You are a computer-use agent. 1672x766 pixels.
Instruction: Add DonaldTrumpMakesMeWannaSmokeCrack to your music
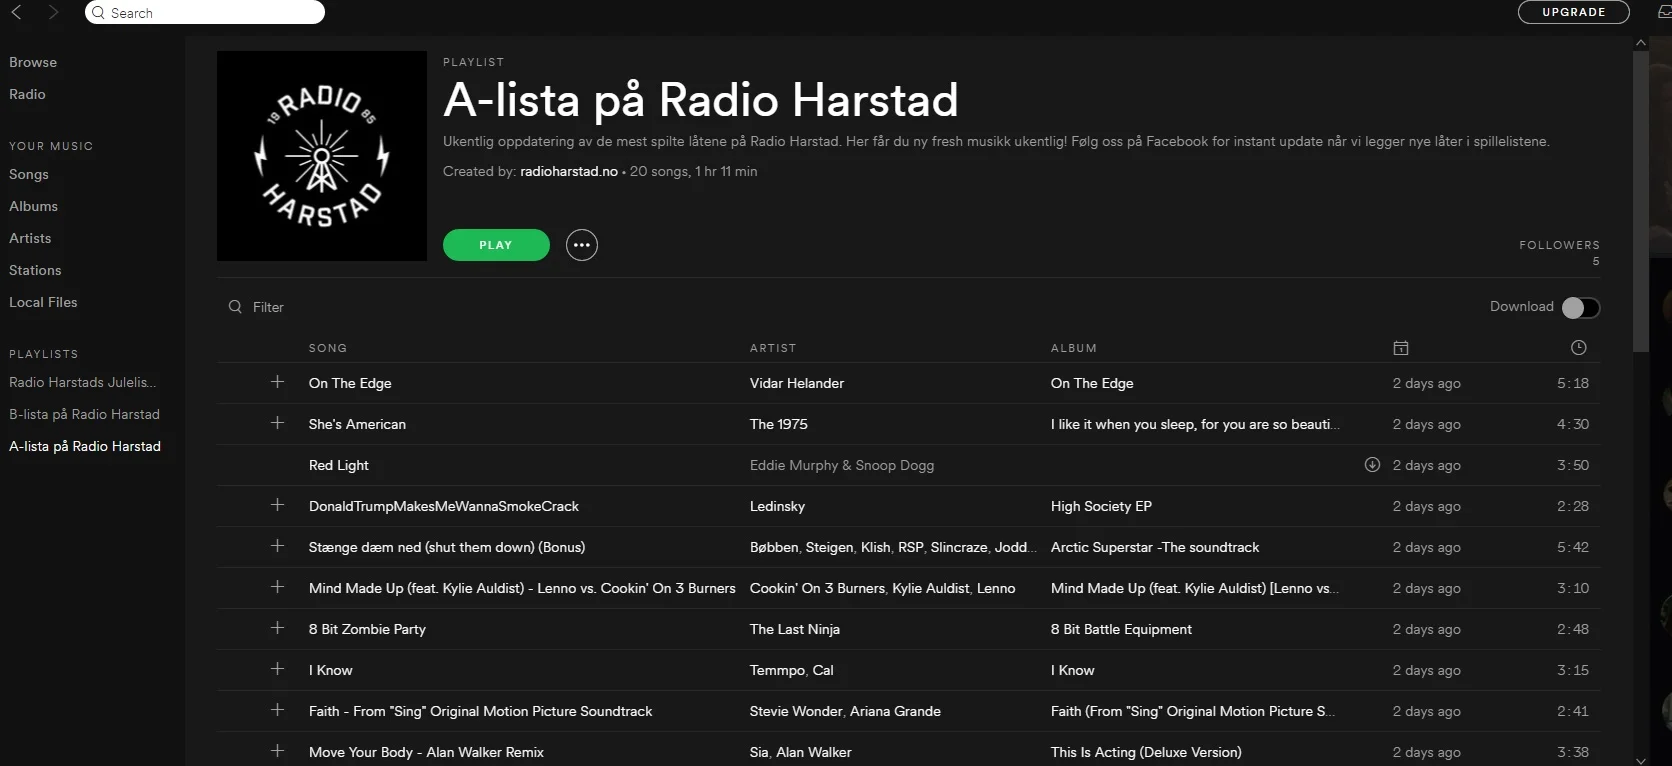click(x=277, y=505)
